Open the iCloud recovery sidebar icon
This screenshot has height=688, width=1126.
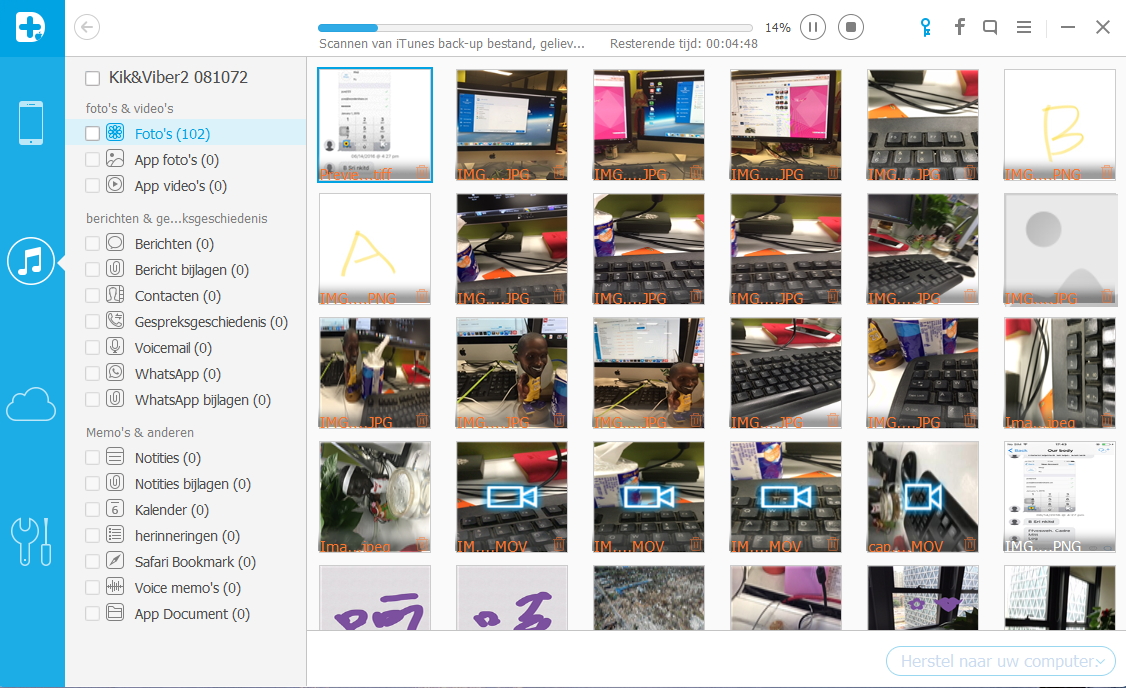point(31,404)
